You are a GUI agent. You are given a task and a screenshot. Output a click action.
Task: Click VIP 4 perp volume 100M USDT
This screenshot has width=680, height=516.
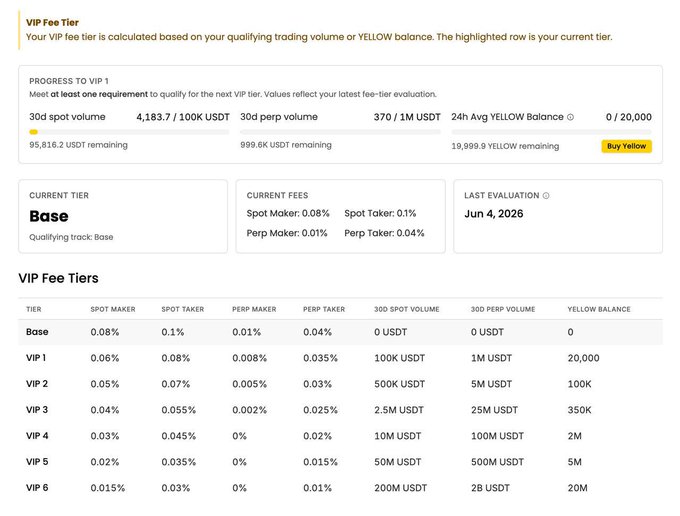[x=497, y=436]
